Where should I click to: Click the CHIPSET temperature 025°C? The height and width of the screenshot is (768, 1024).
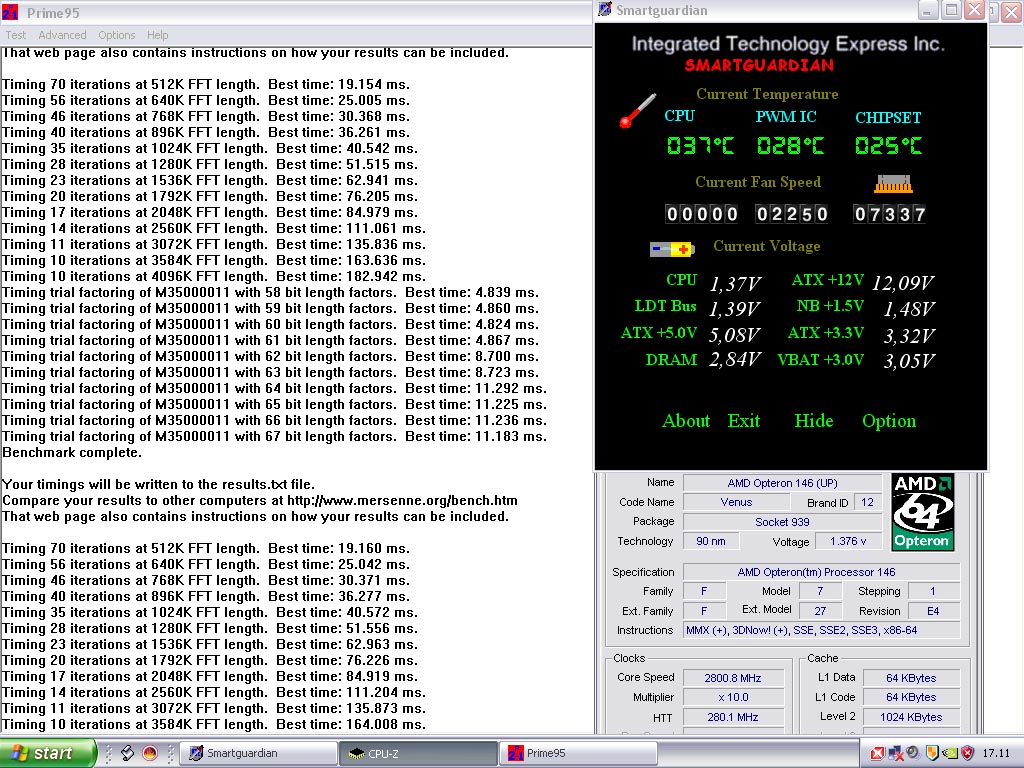[x=888, y=145]
